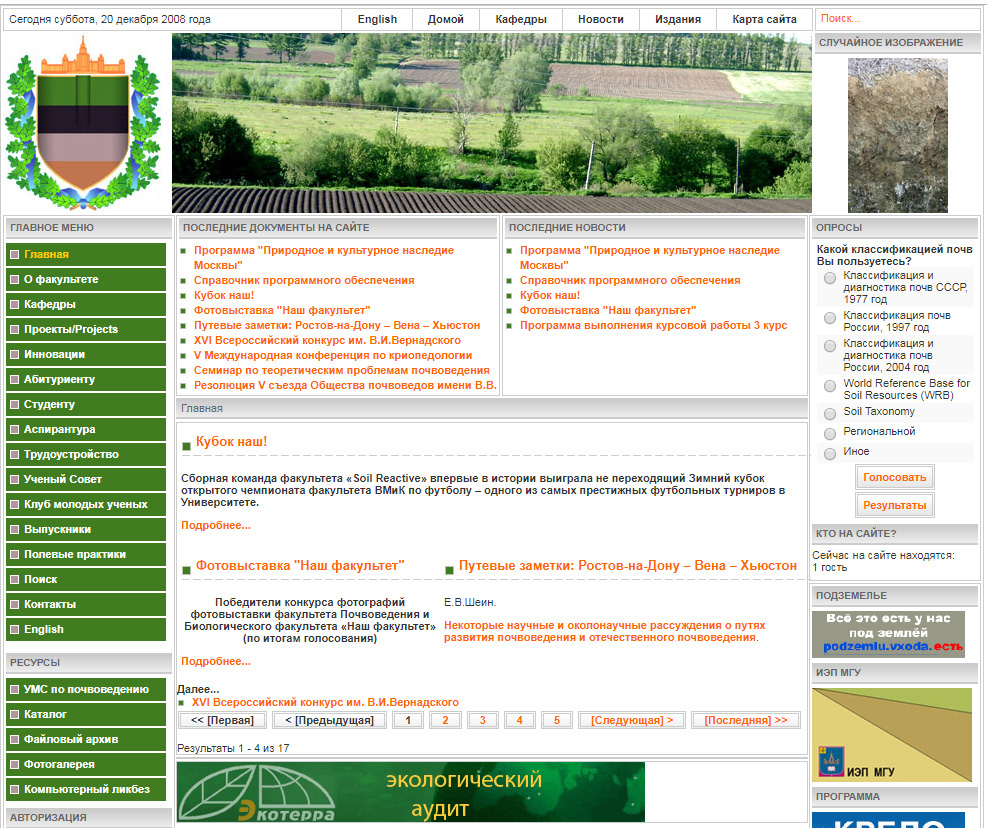Select 'Полевые практики' from the main menu
Screen dimensions: 987x828
click(86, 555)
